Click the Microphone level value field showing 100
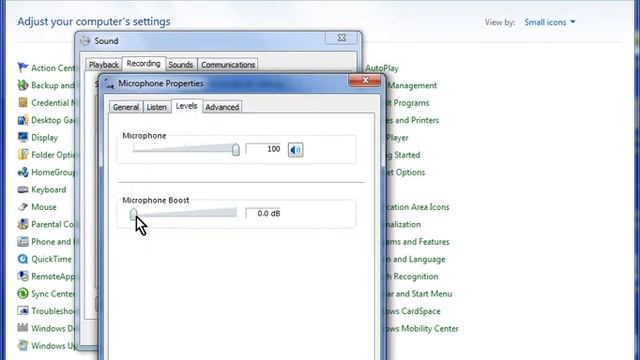Image resolution: width=640 pixels, height=360 pixels. [x=264, y=149]
